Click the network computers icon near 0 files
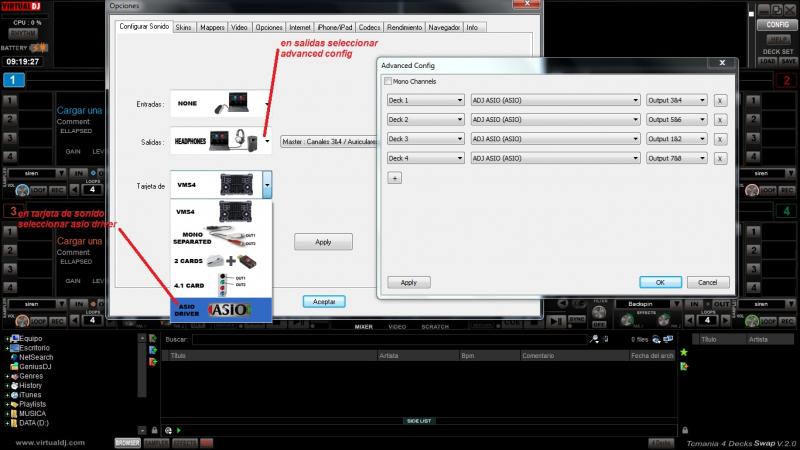Screen dimensions: 800x450 tap(668, 339)
